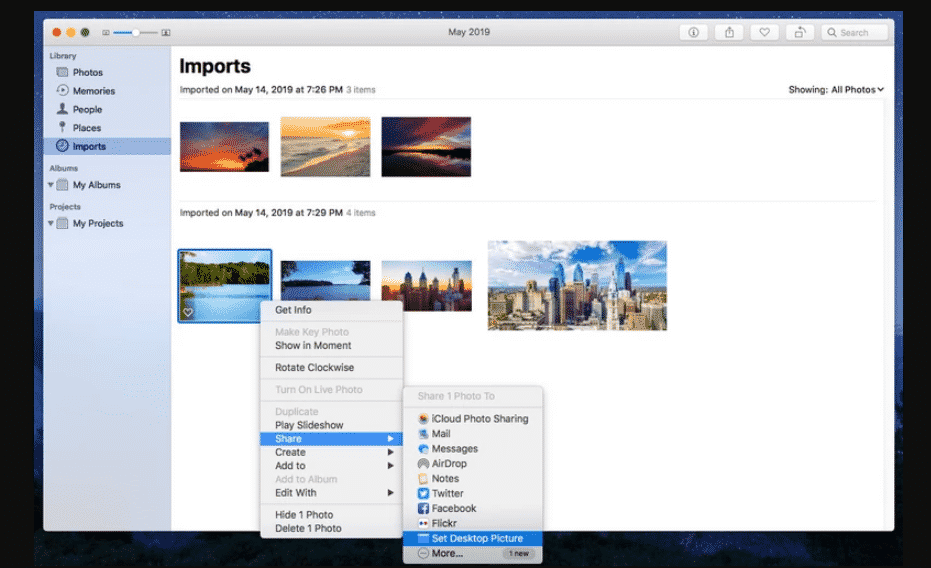Click More... in the share submenu
Image resolution: width=931 pixels, height=568 pixels.
pyautogui.click(x=447, y=553)
